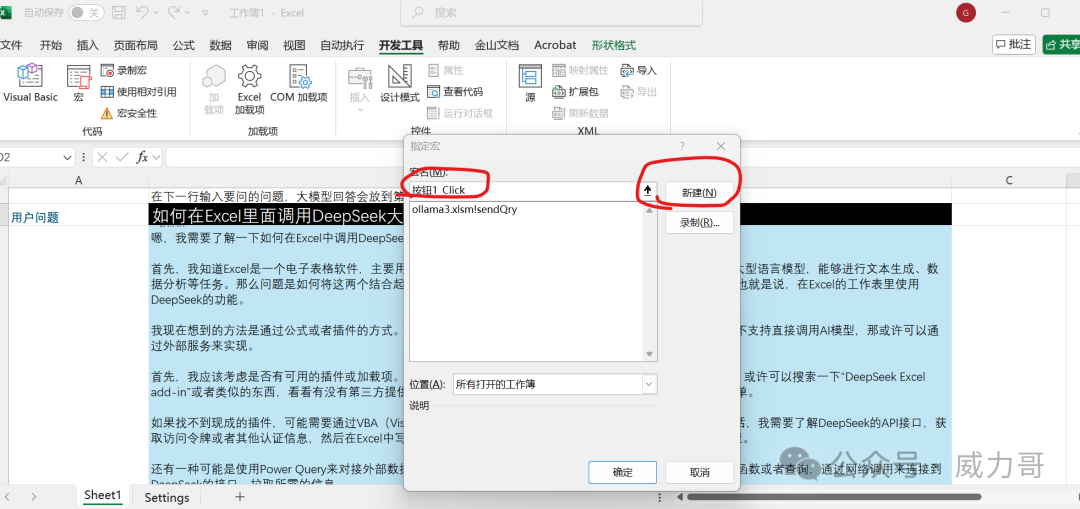Select column A header
This screenshot has width=1080, height=509.
point(79,180)
